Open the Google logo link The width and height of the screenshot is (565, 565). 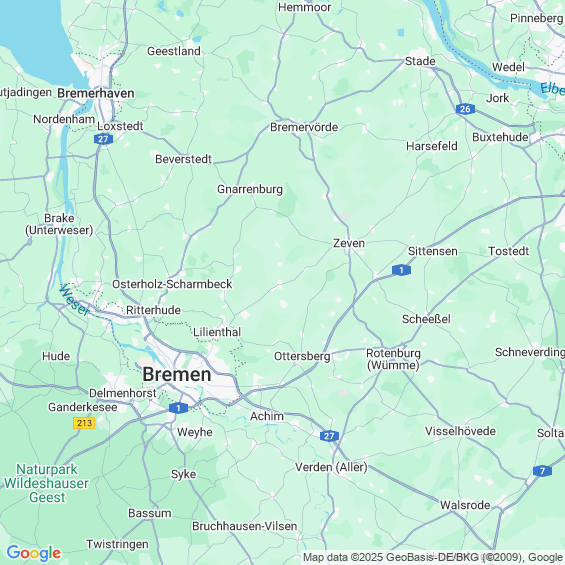34,553
